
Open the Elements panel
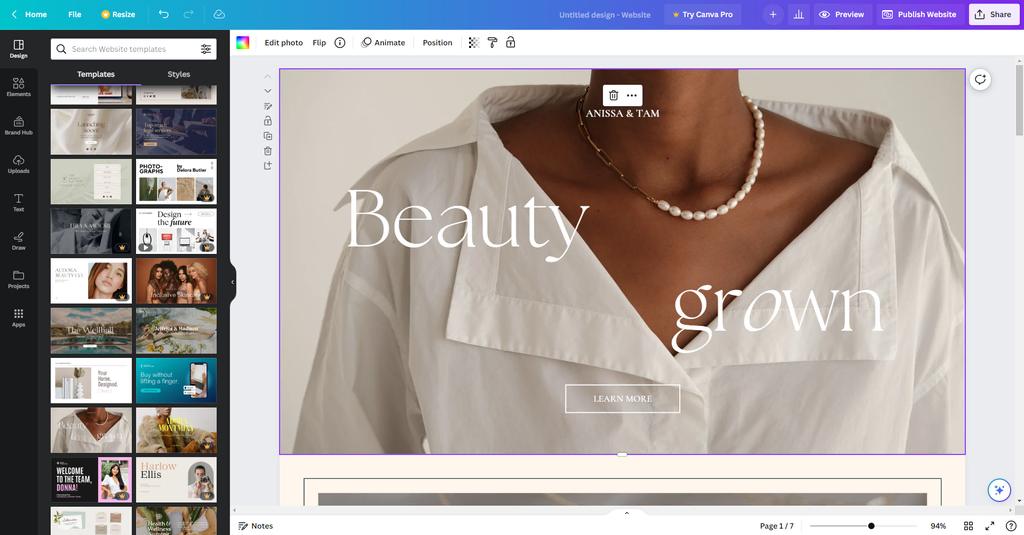18,87
